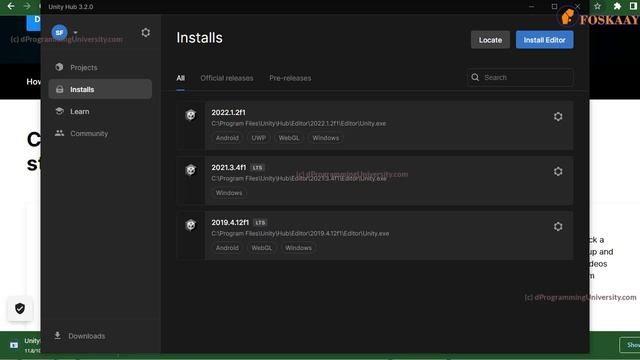Click the search magnifier icon
This screenshot has width=640, height=360.
(475, 77)
